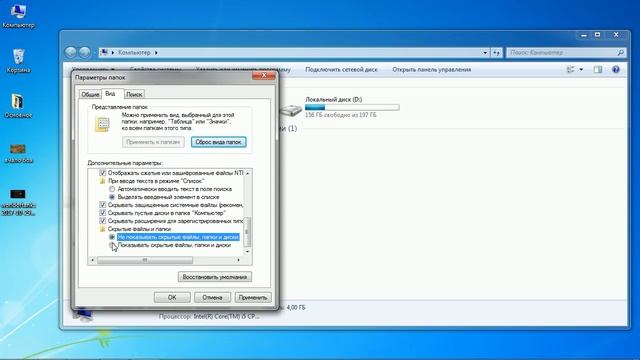Click the Восстановить умолчания button
Viewport: 640px width, 360px height.
pos(215,277)
